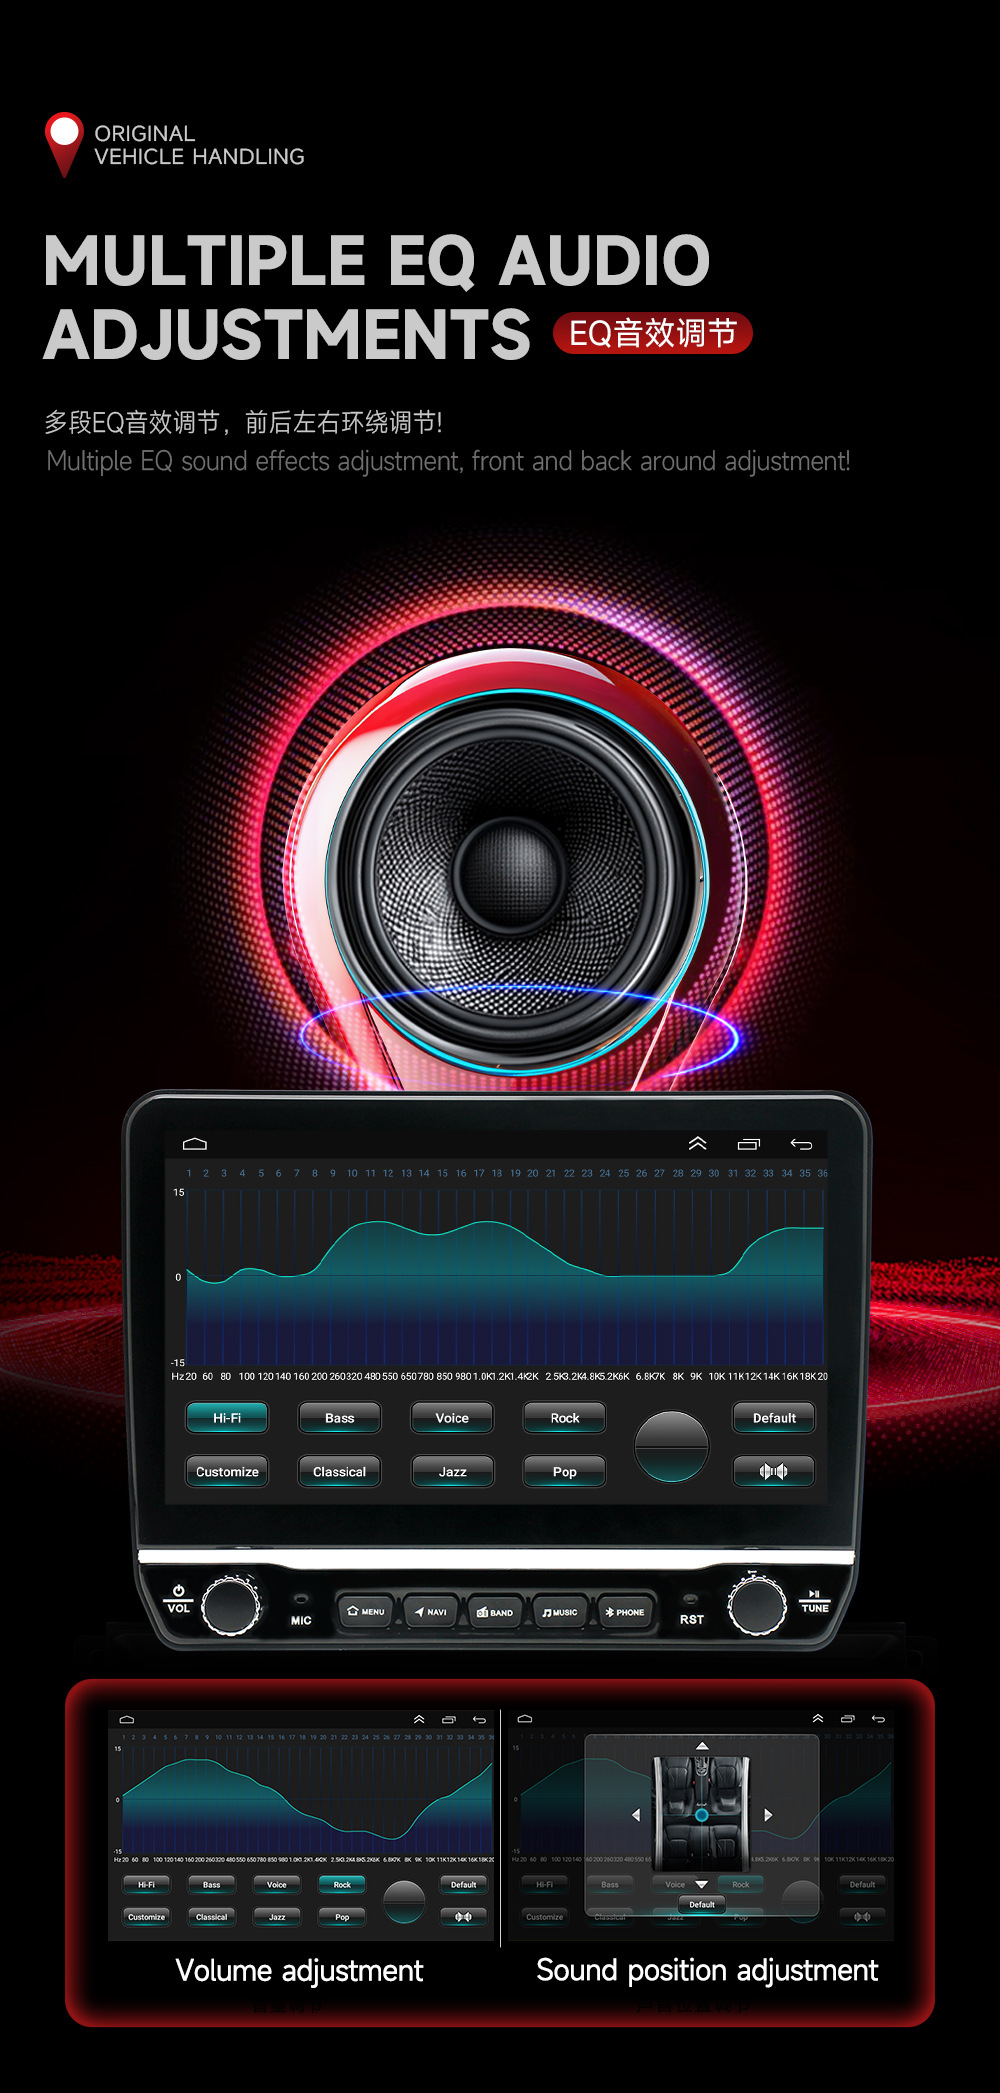Tap back arrow in Sound position screen
Screen dimensions: 1000x2093
[x=879, y=1719]
